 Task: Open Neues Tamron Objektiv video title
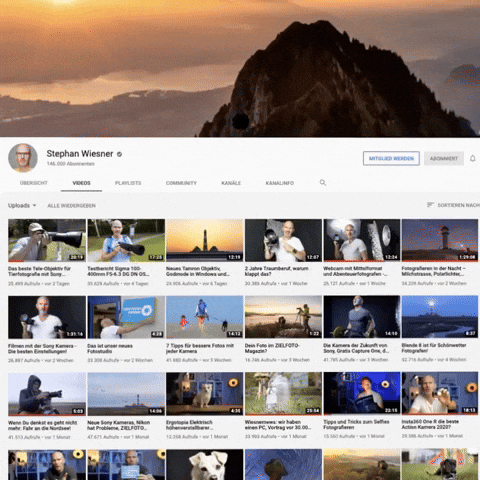click(198, 271)
